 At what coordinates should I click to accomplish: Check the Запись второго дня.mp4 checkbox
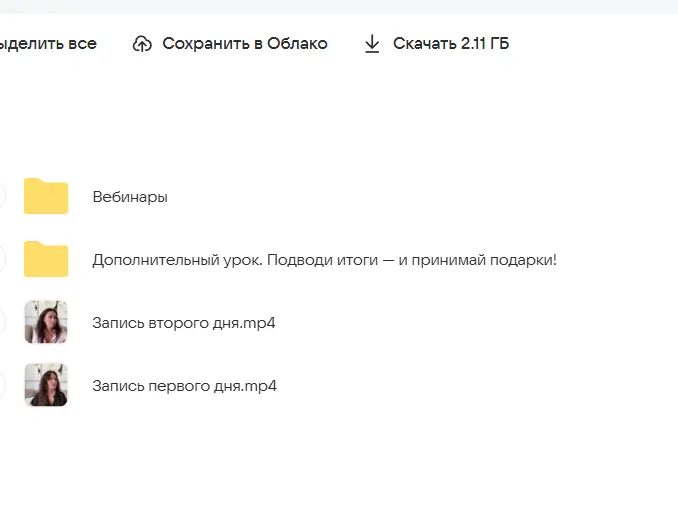(x=1, y=322)
